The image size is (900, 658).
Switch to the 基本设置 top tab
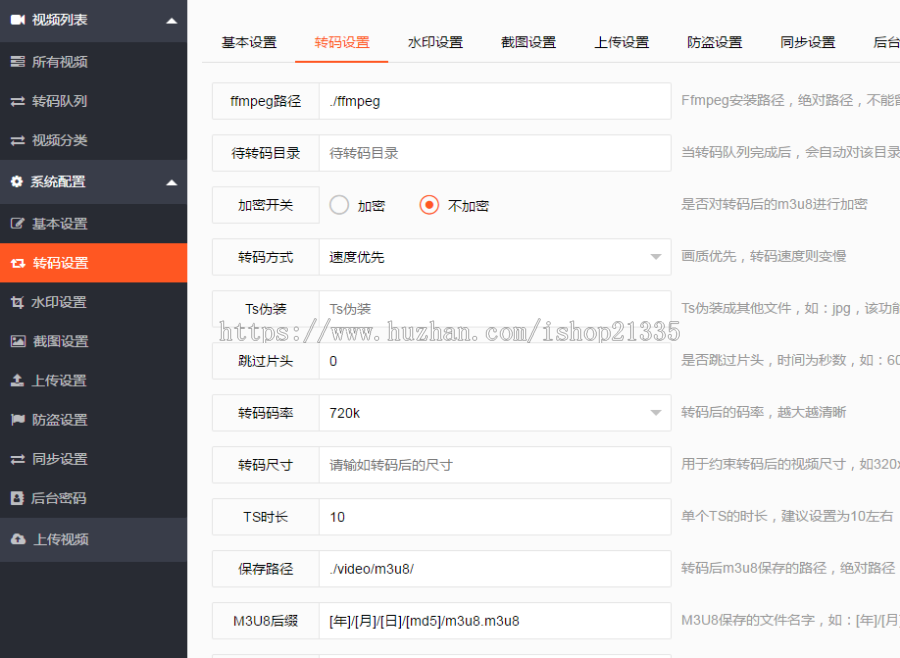pos(249,42)
